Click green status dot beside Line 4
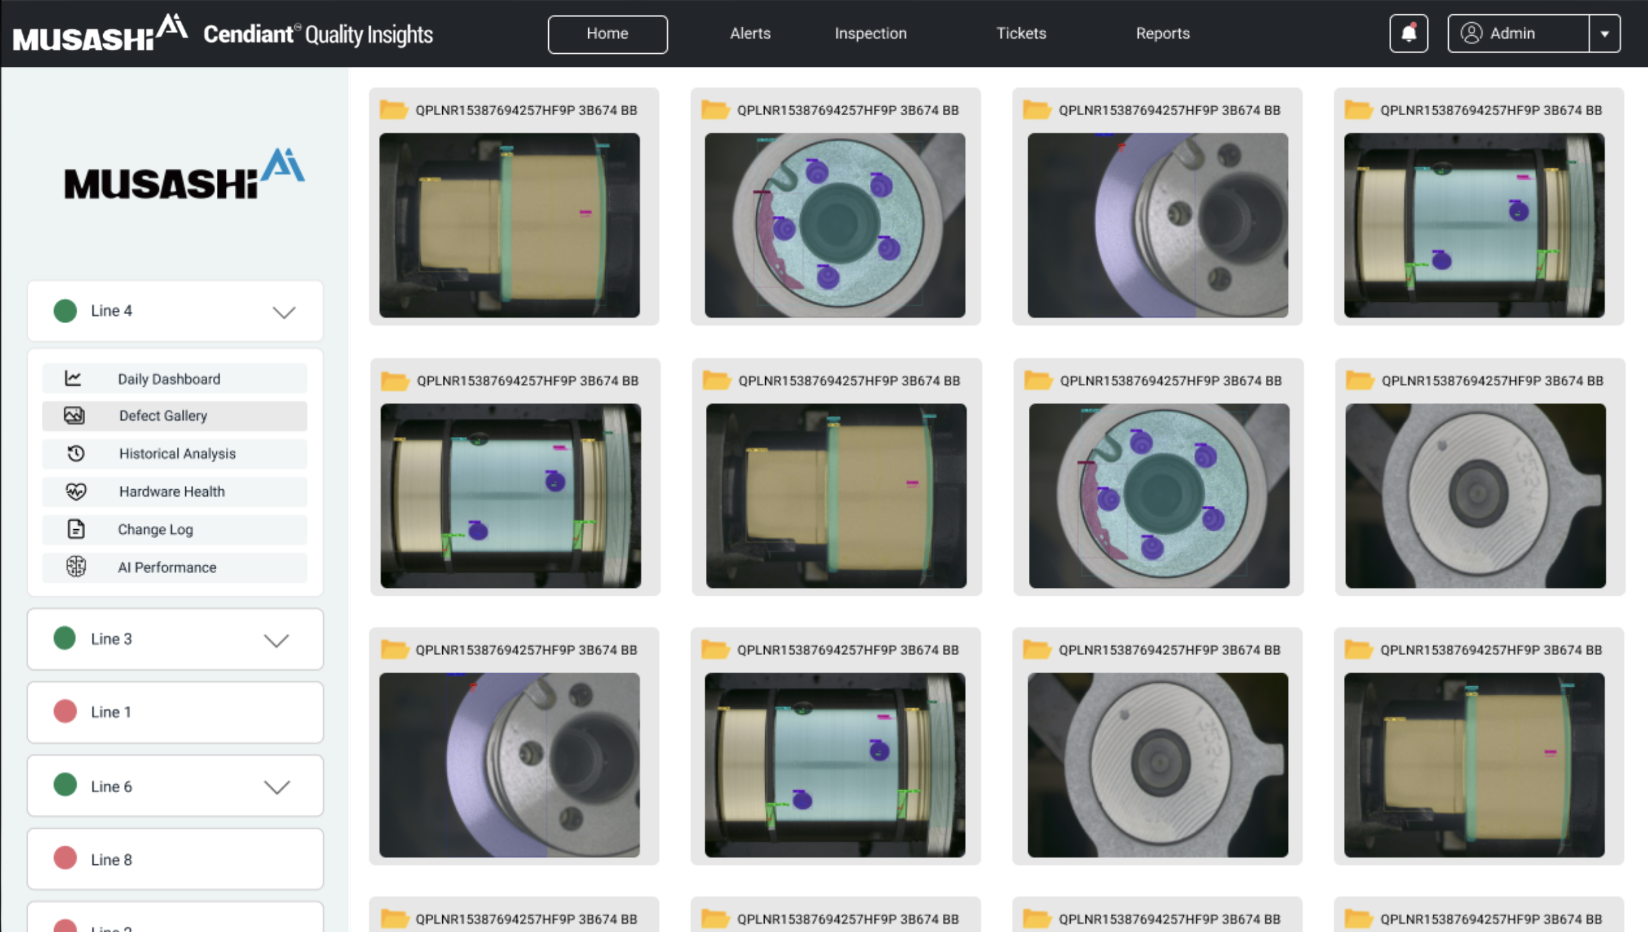The width and height of the screenshot is (1648, 932). coord(65,311)
